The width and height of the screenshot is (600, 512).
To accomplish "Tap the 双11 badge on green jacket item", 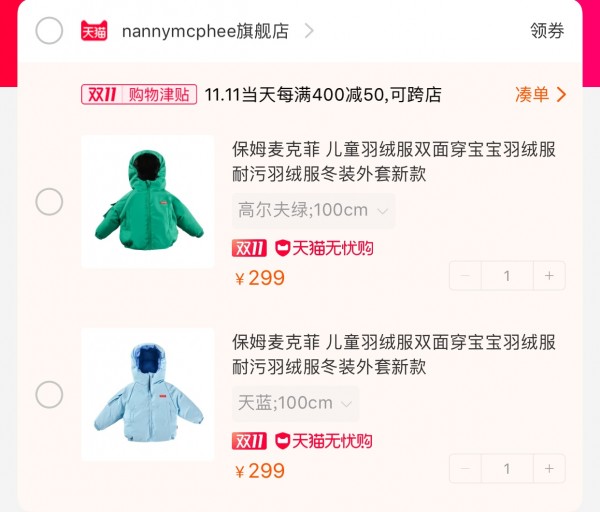I will pos(249,248).
